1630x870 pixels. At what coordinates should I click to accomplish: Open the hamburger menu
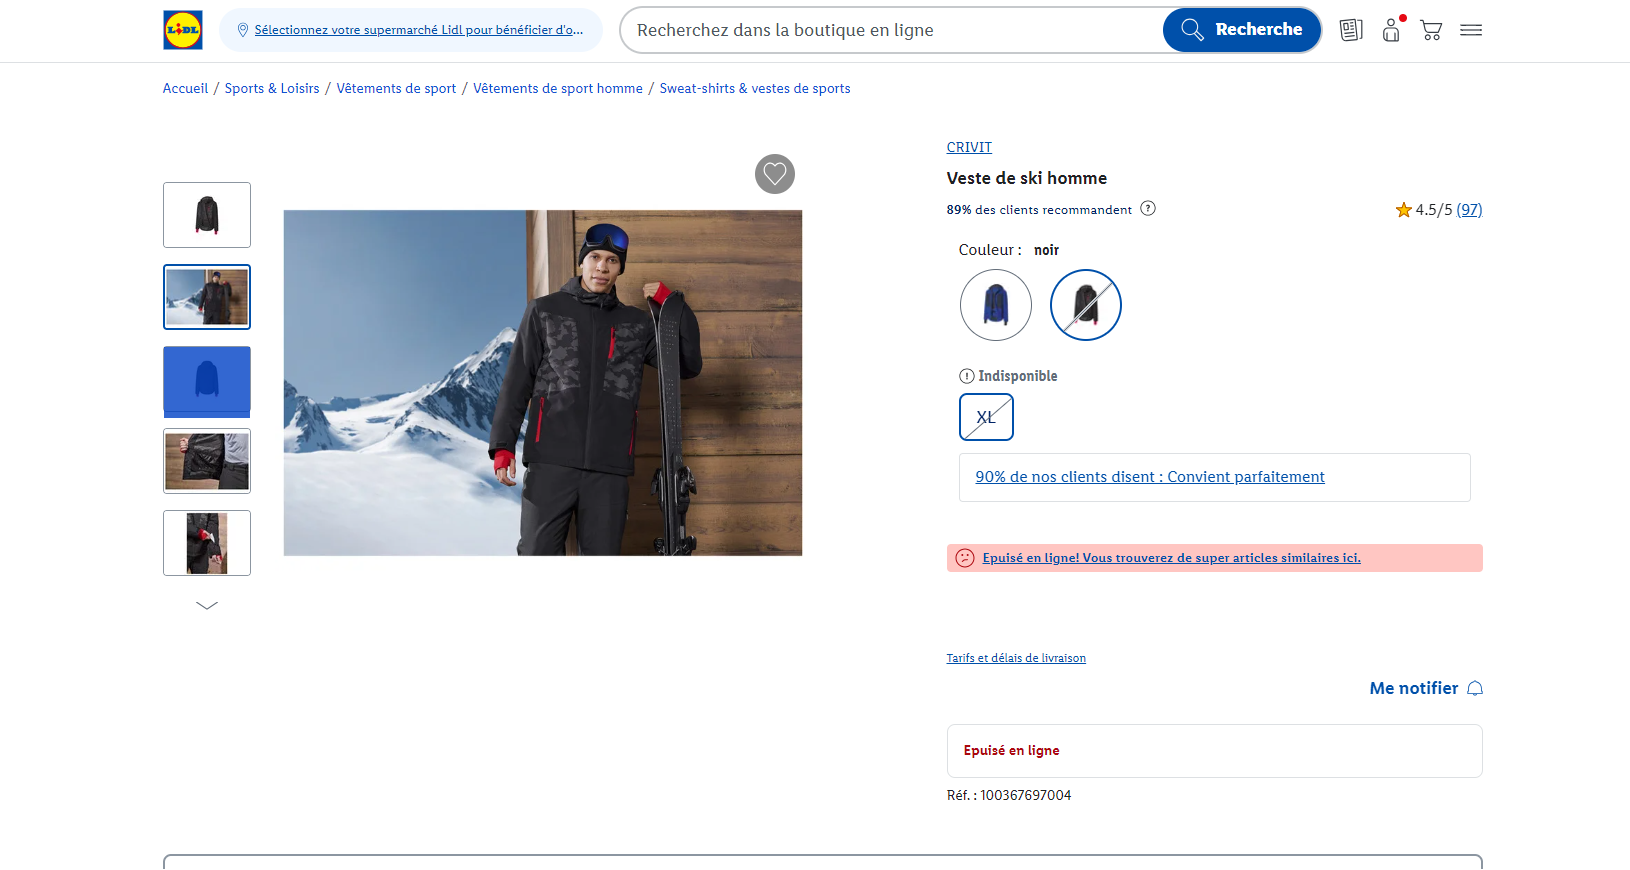1471,30
